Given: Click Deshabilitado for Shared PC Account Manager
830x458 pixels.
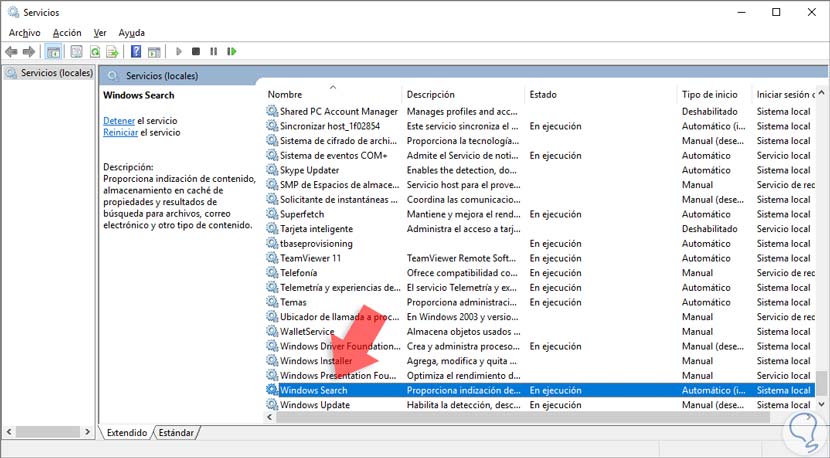Looking at the screenshot, I should click(x=710, y=111).
